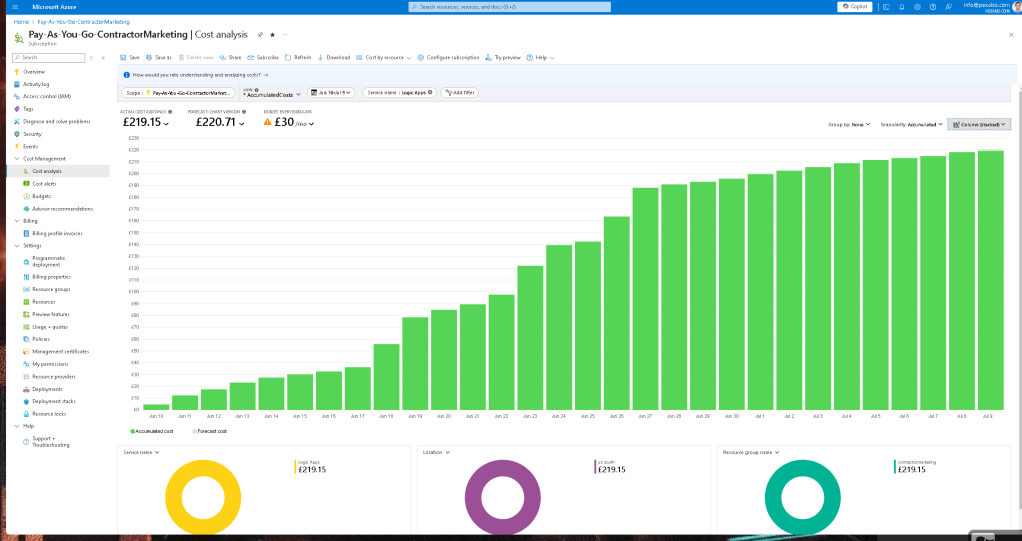Collapse the Billing section in sidebar
1022x541 pixels.
point(17,221)
